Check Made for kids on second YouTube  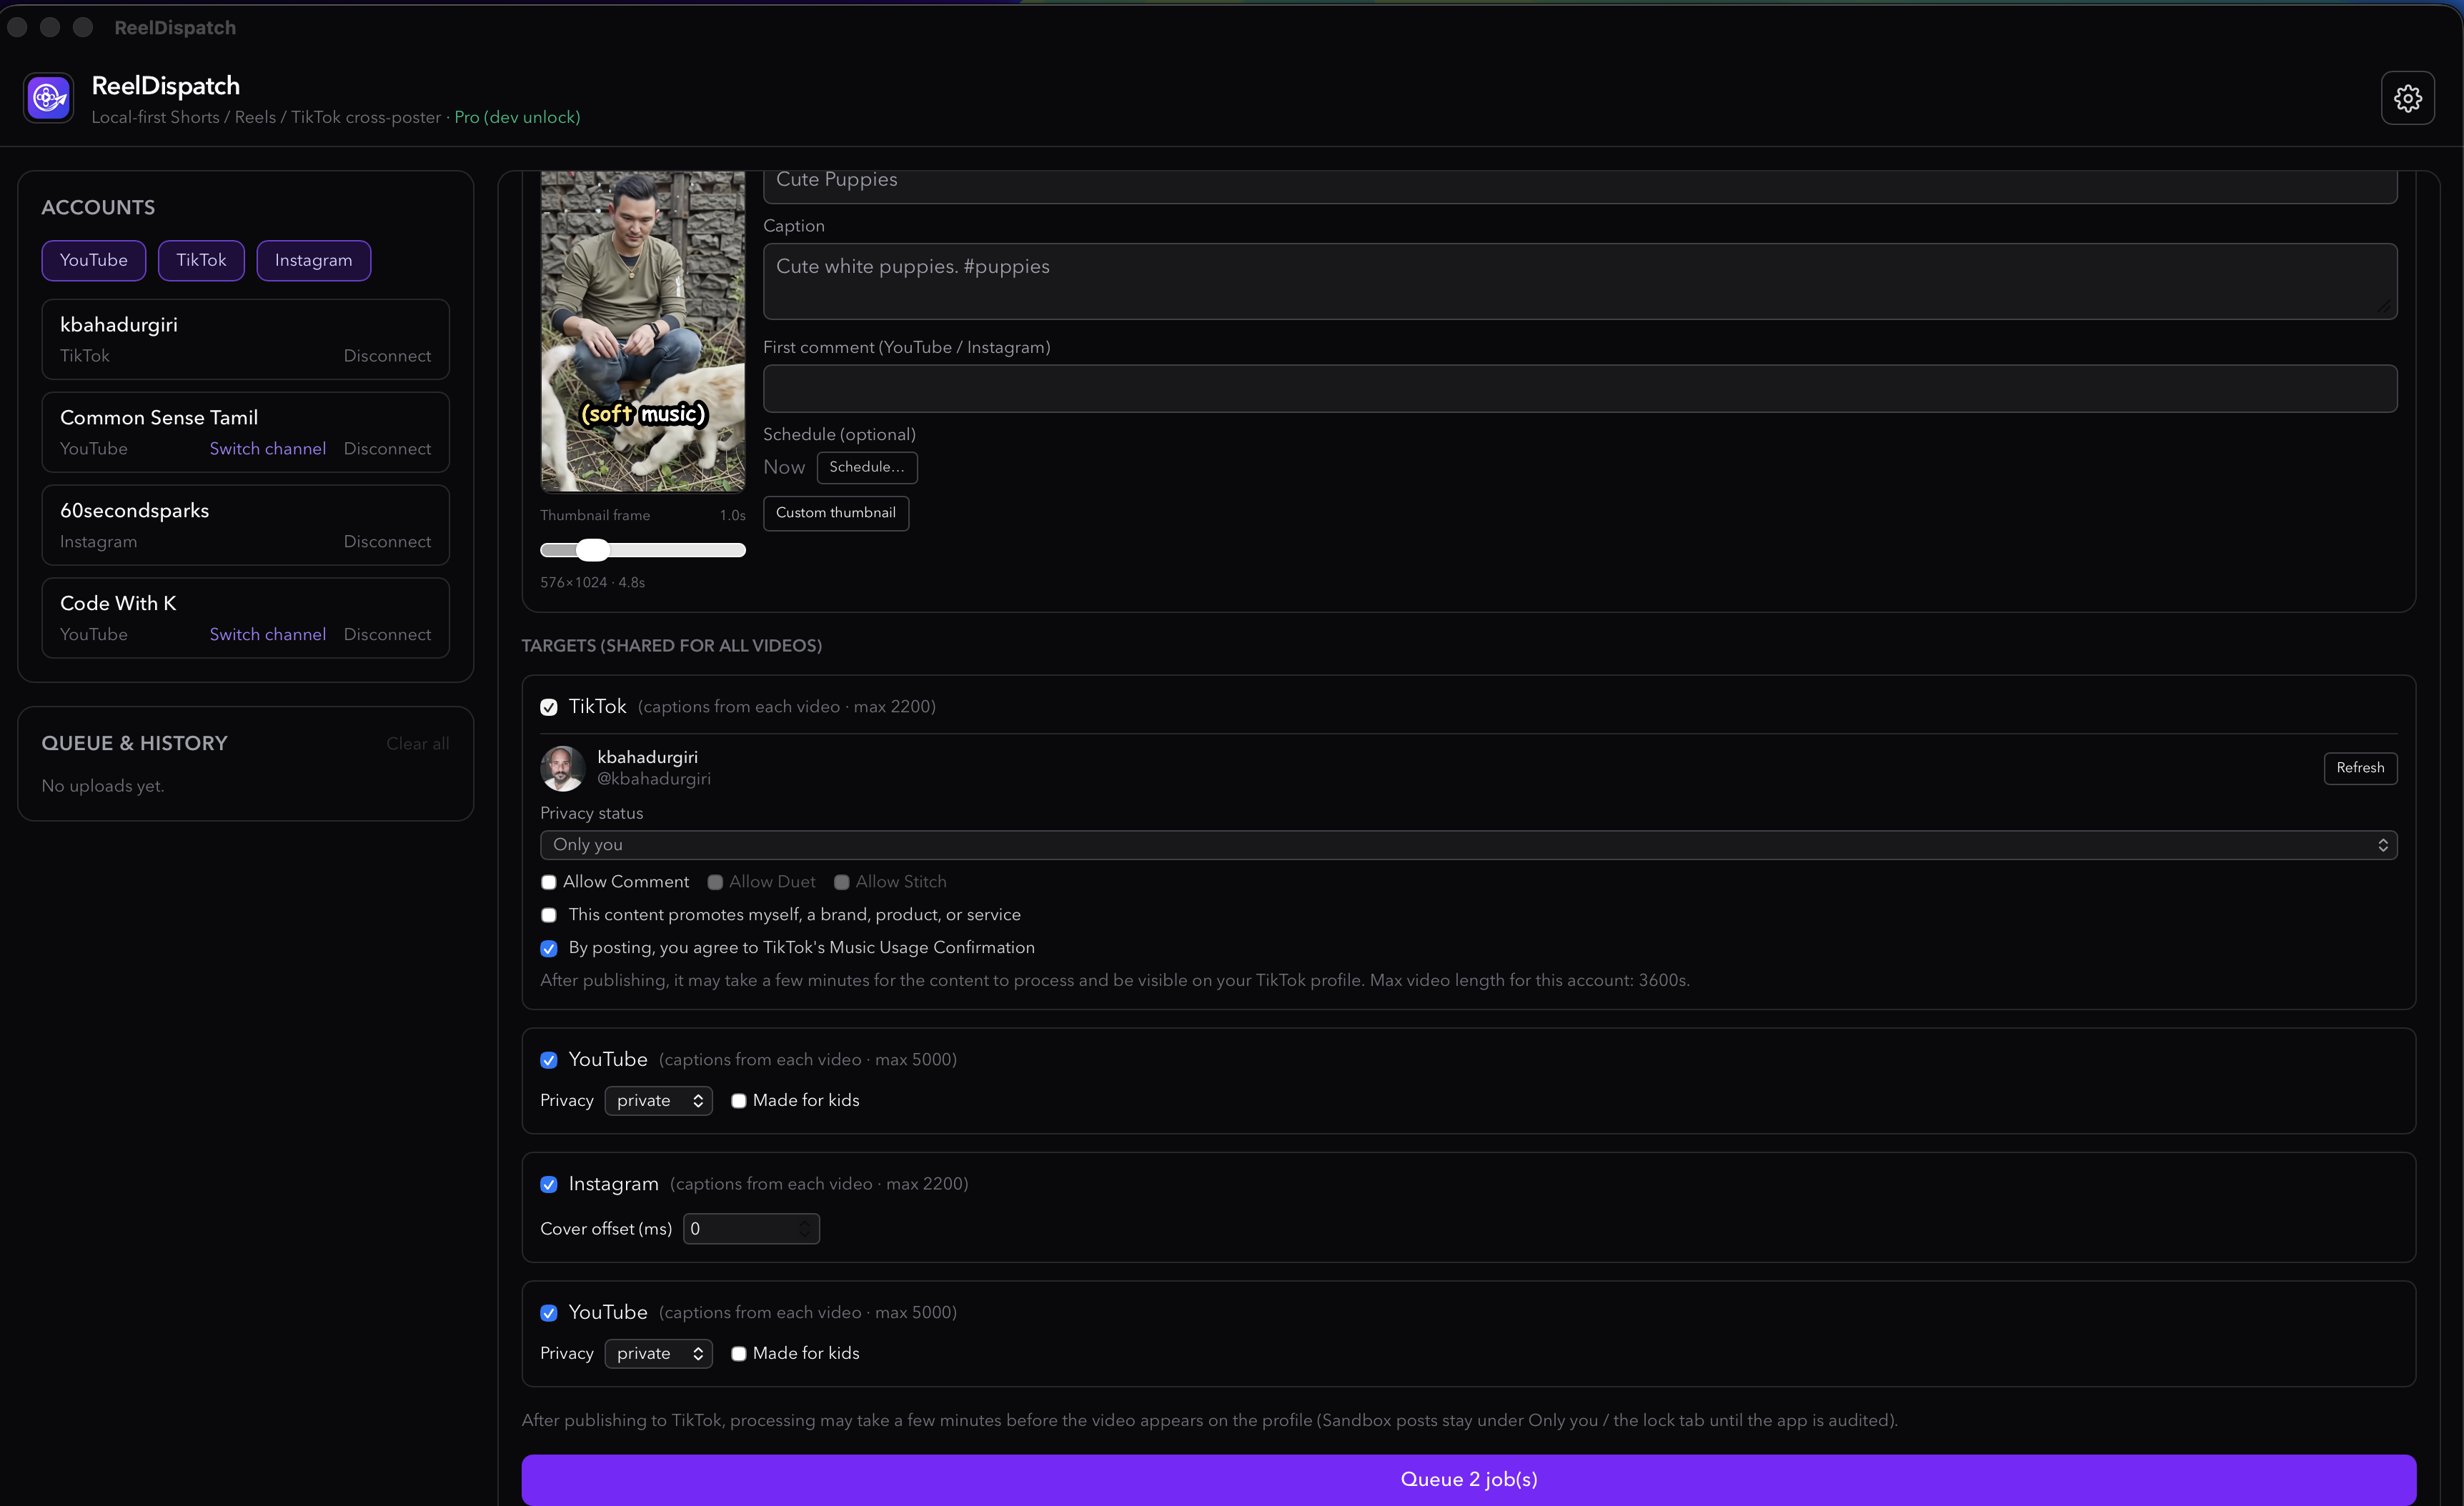point(739,1354)
